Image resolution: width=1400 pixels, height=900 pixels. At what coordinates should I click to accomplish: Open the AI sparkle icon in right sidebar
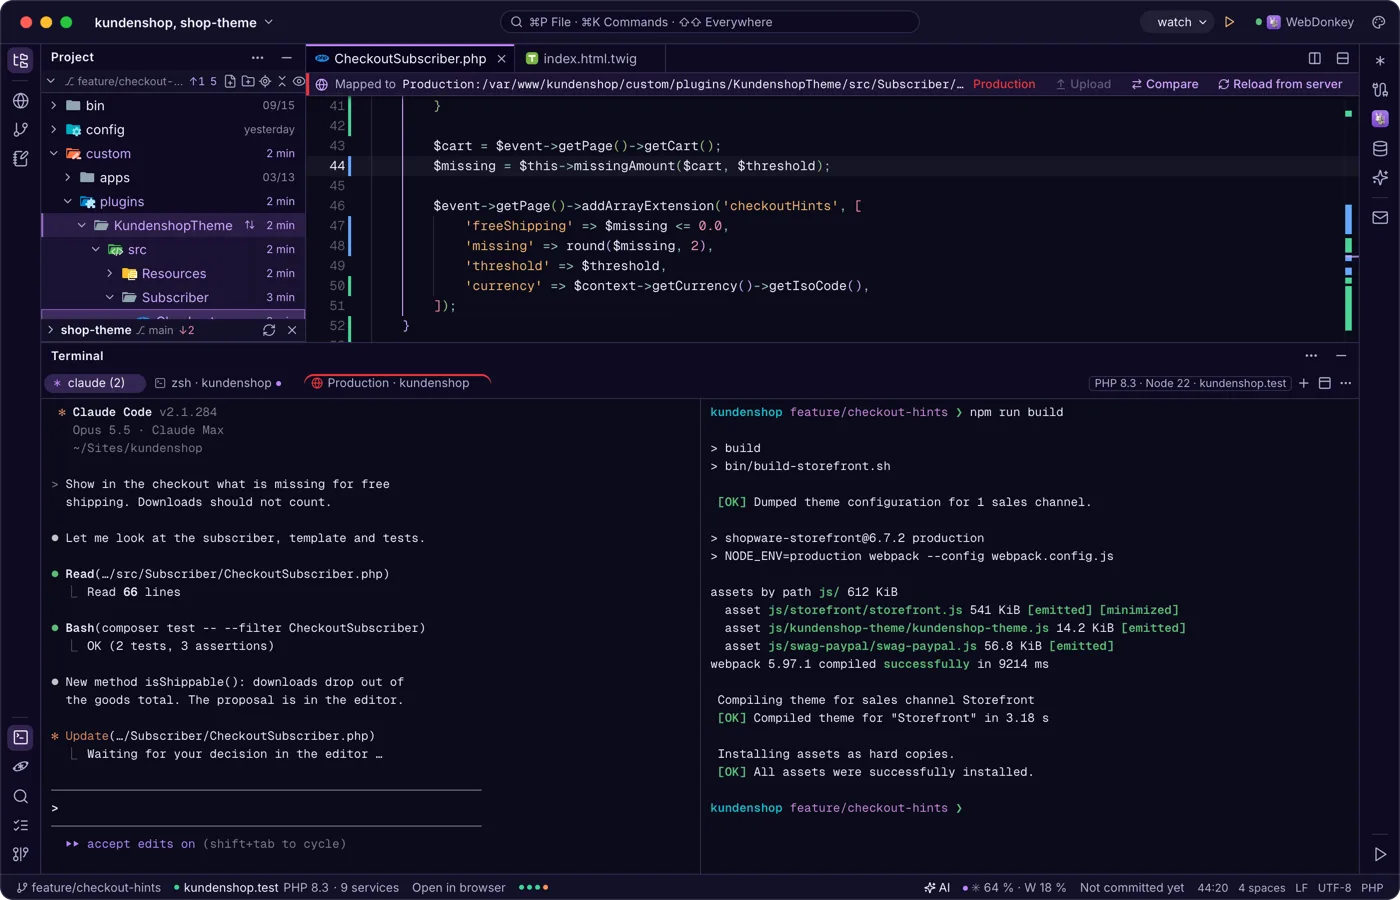pos(1380,178)
